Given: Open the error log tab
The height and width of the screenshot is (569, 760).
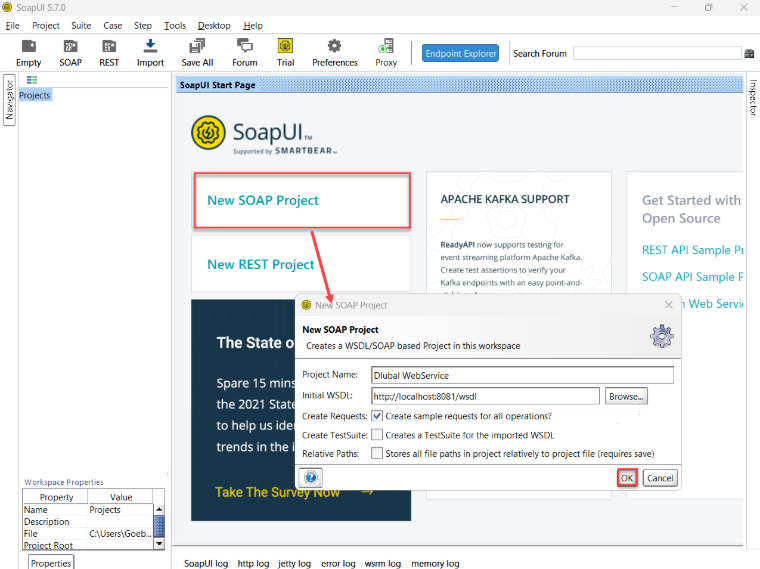Looking at the screenshot, I should click(338, 563).
